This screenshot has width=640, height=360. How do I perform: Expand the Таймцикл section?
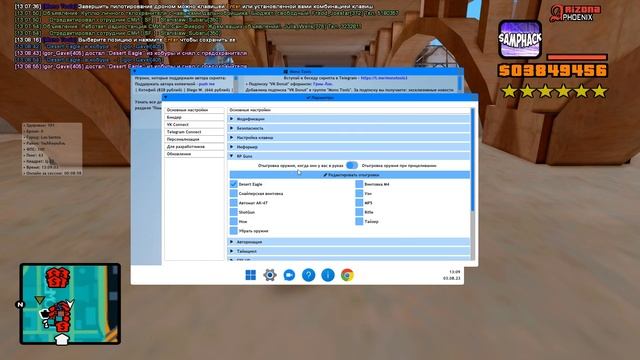click(x=349, y=251)
